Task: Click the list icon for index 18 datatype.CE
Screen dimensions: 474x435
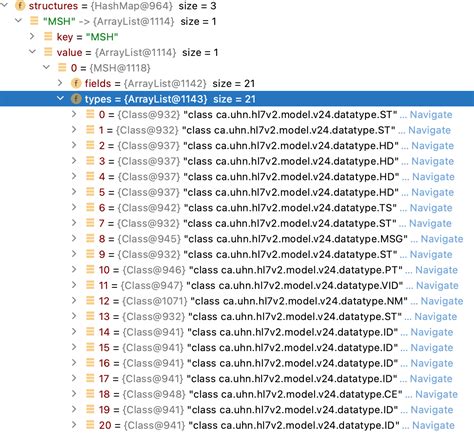Action: pos(90,394)
